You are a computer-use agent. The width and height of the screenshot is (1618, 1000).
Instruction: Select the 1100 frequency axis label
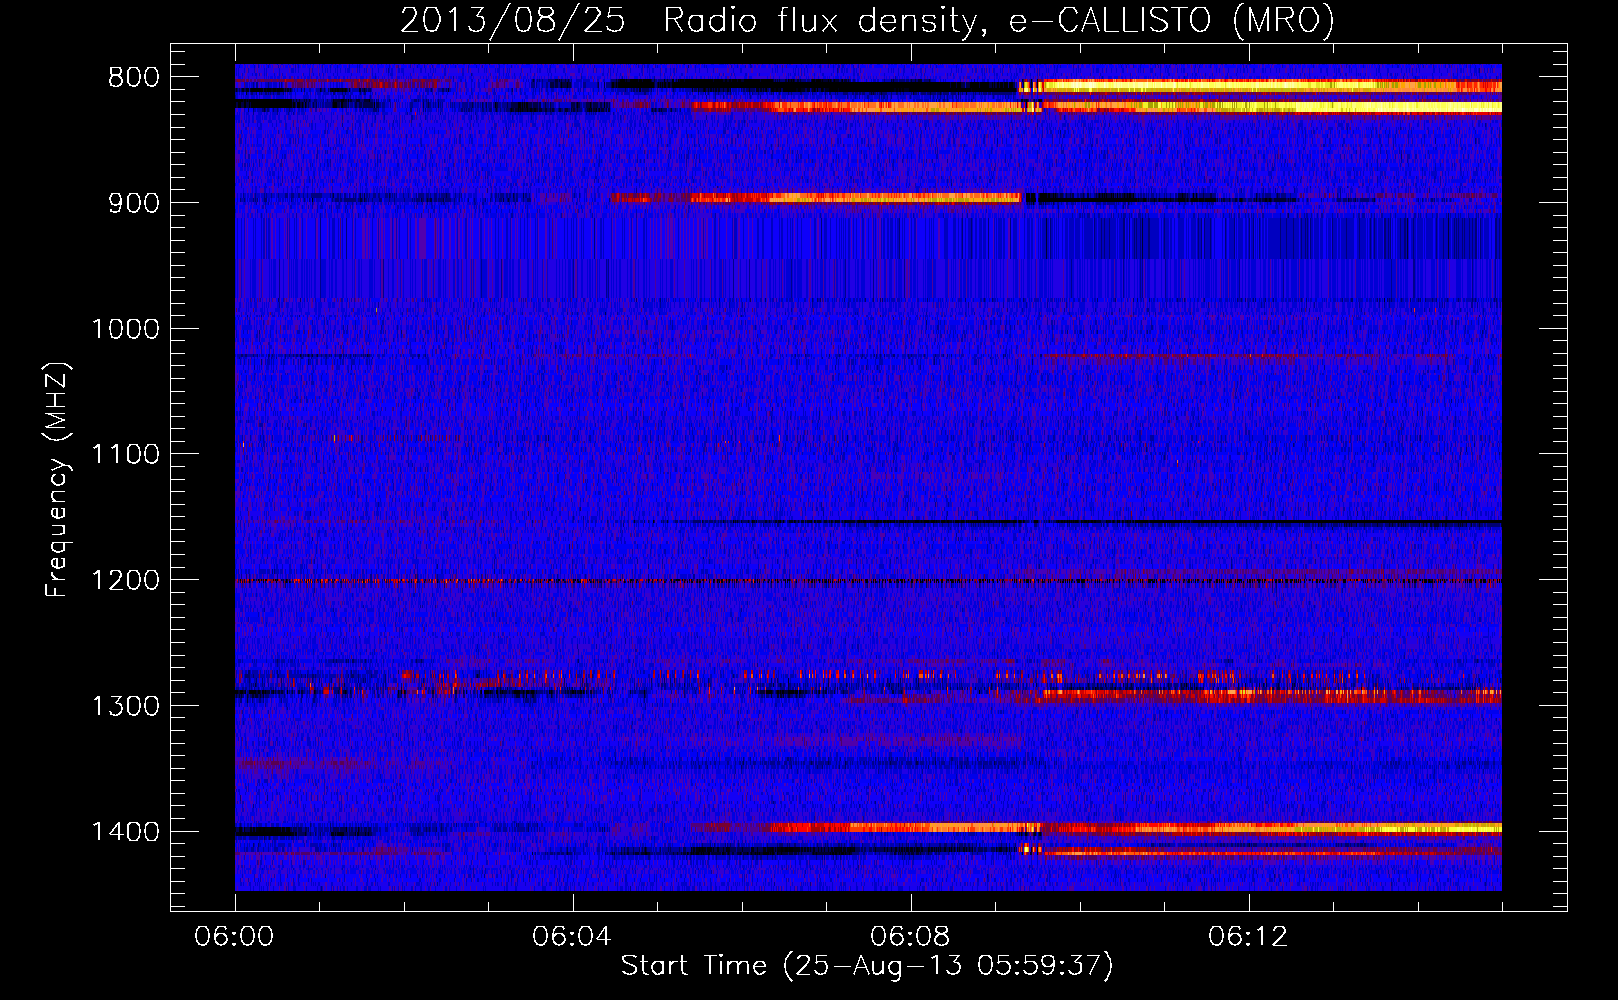[x=125, y=455]
